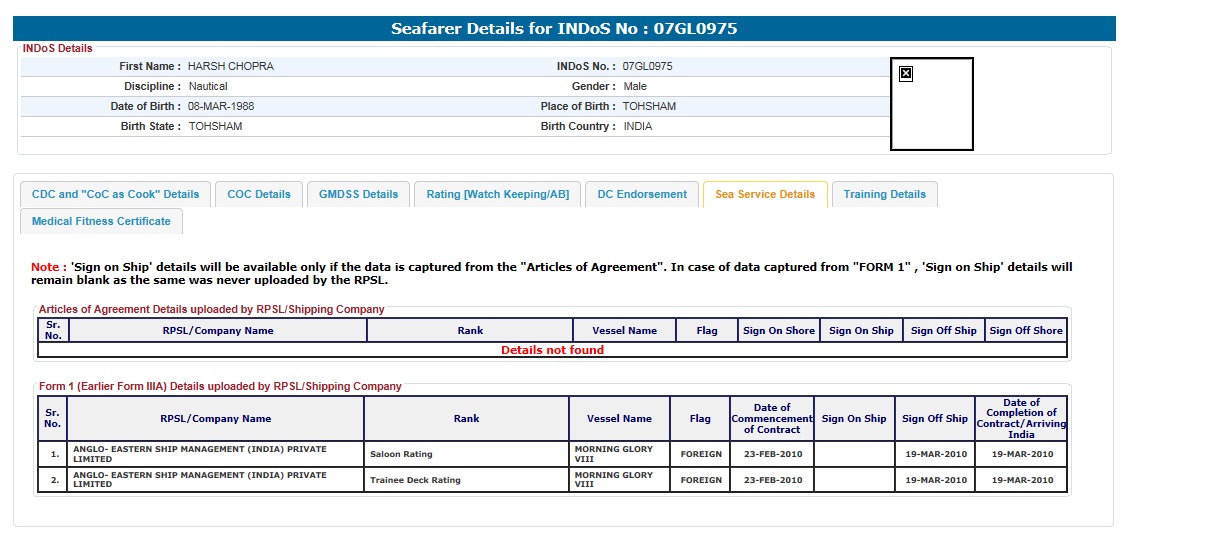
Task: Open the GMDSS Details tab
Action: coord(358,194)
